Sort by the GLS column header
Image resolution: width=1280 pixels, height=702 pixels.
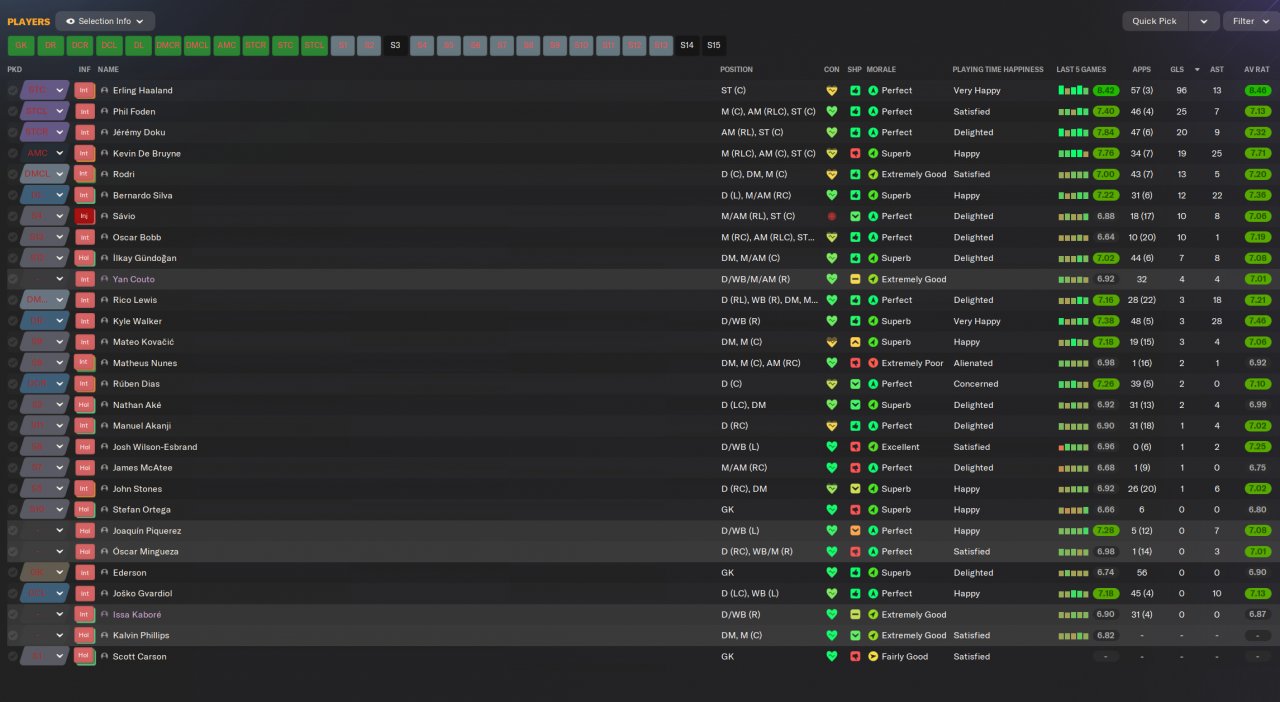click(1177, 70)
